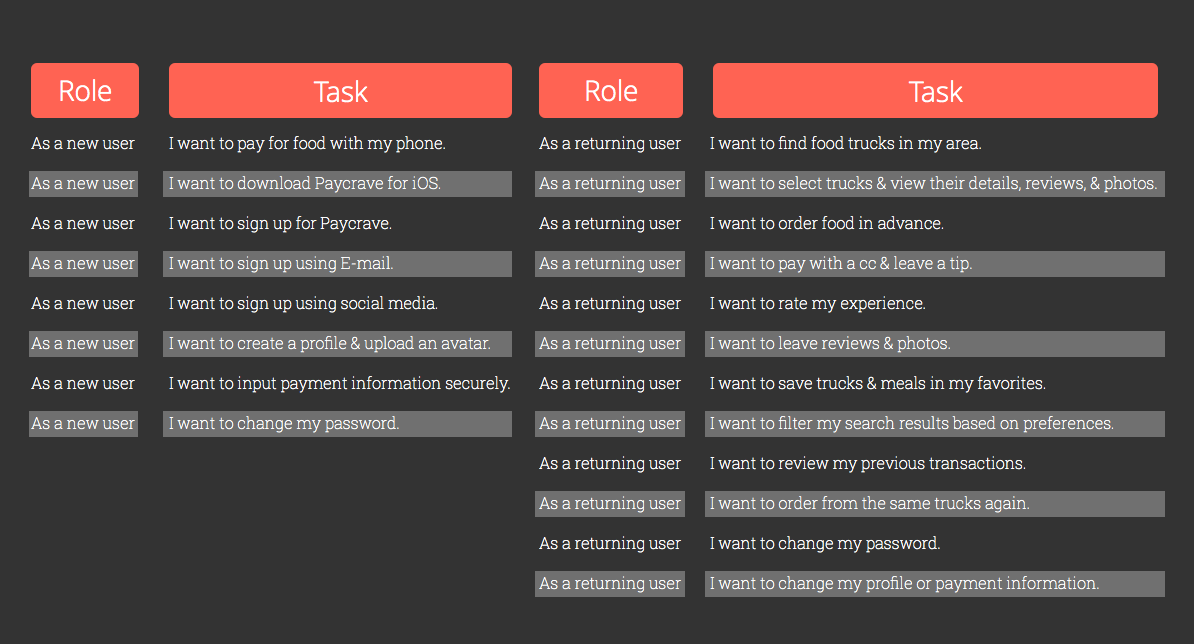1194x644 pixels.
Task: Select 'pay with a cc & leave a tip' row
Action: [x=935, y=263]
